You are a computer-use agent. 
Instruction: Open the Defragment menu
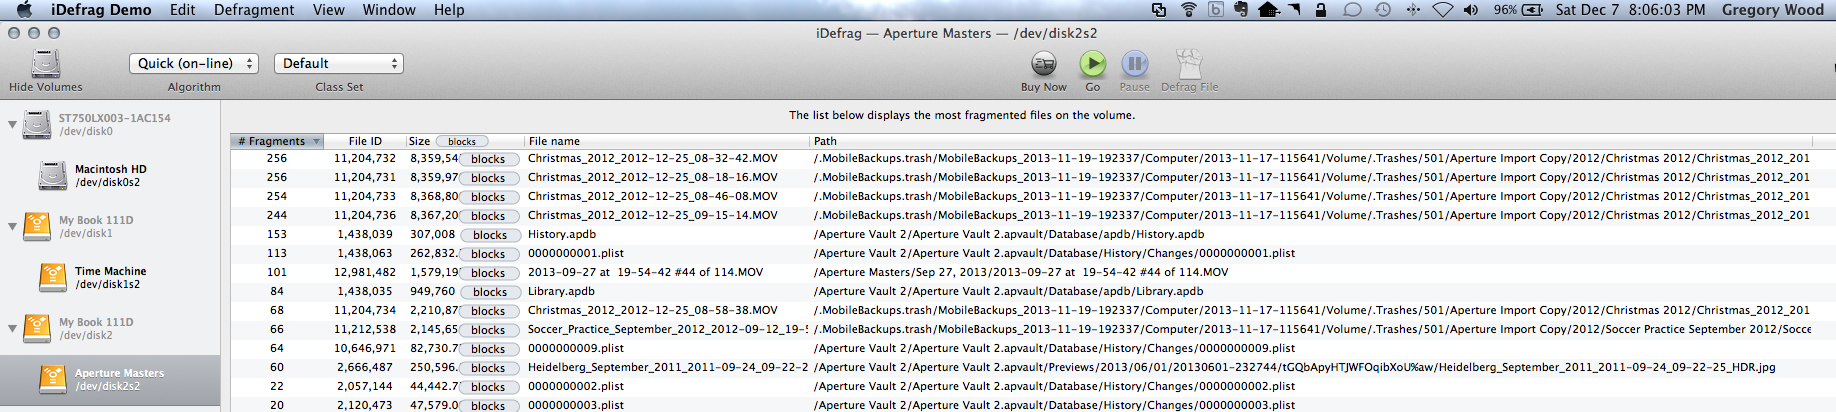(x=254, y=10)
